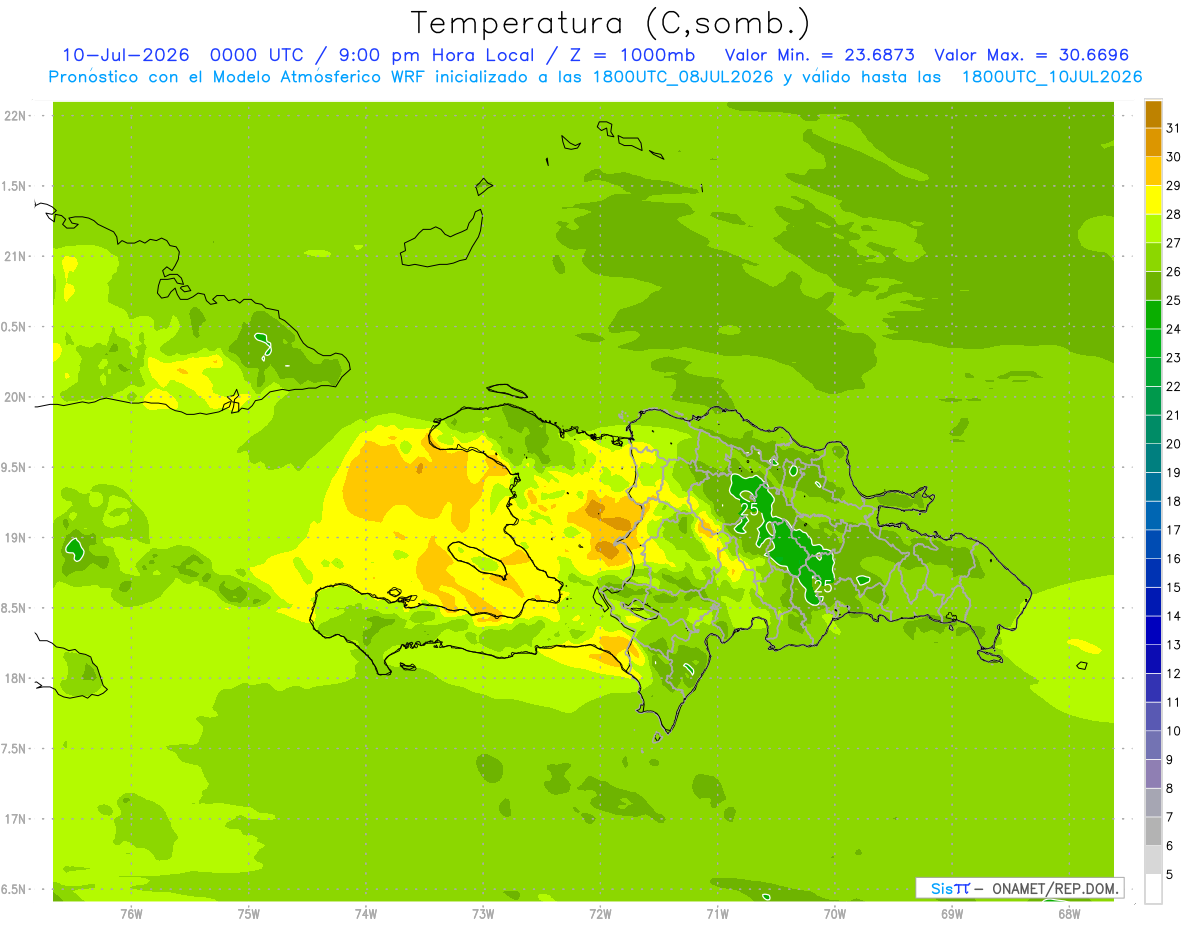Click the "Temperatura (C,somb.)" title

point(611,22)
